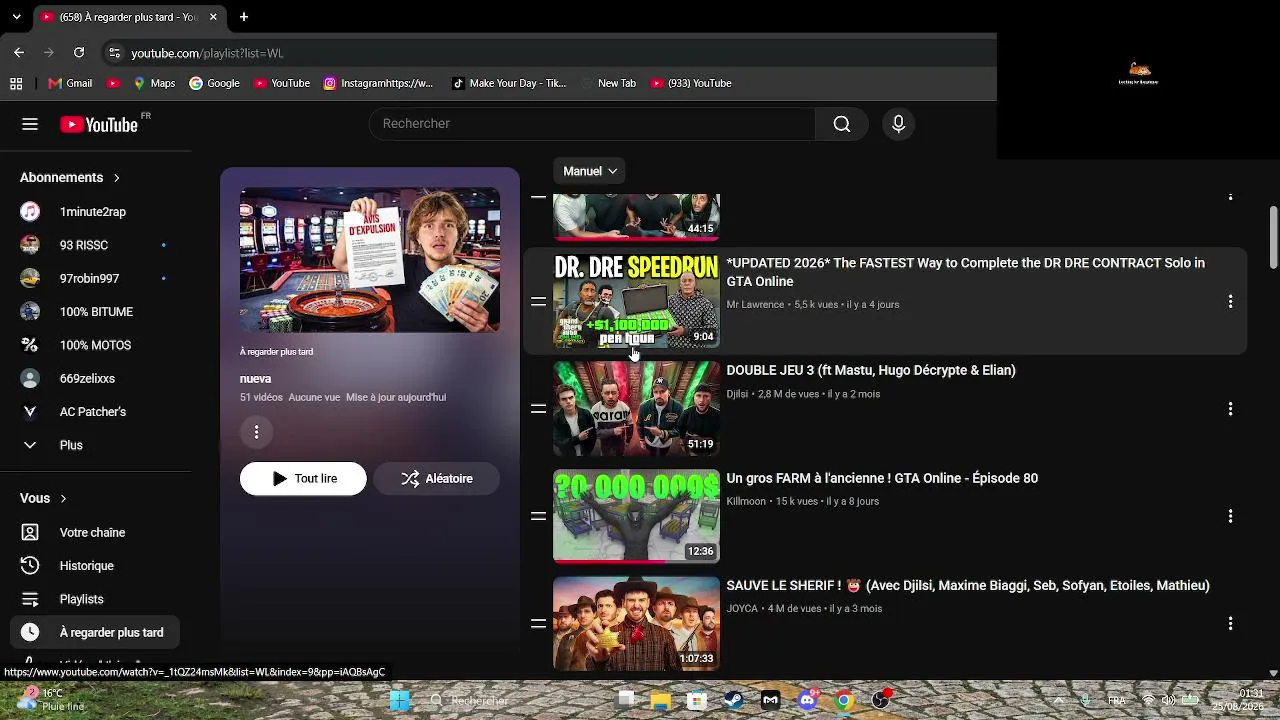This screenshot has width=1280, height=720.
Task: Open the playlist three-dot options menu
Action: click(x=257, y=432)
